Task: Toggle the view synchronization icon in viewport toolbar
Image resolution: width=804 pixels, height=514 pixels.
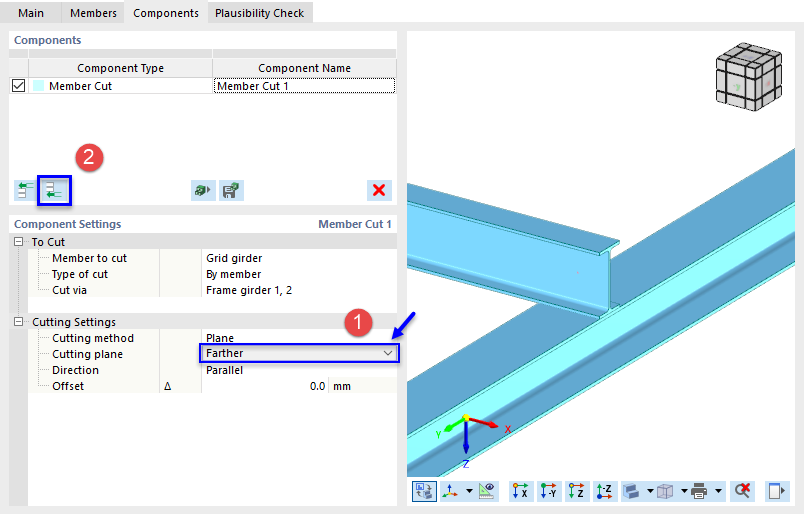Action: tap(424, 491)
